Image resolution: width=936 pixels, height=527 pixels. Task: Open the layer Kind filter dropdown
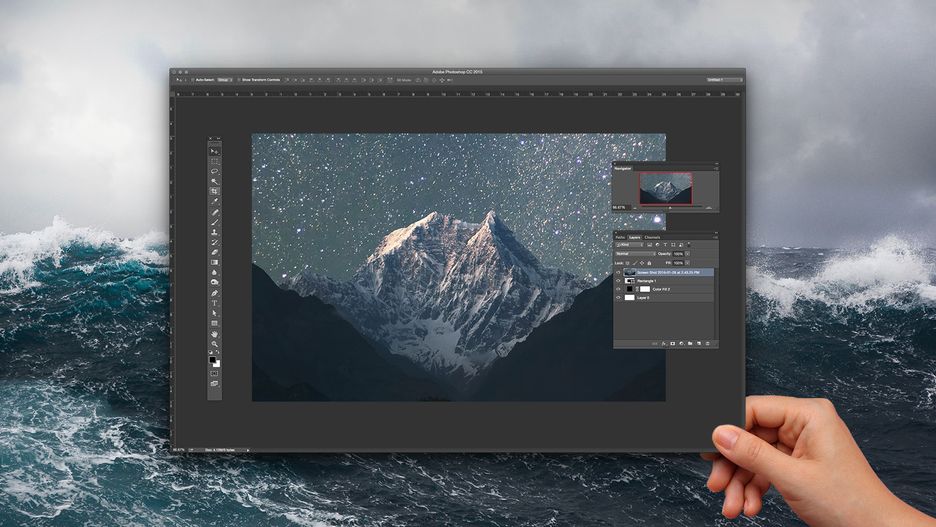(630, 245)
